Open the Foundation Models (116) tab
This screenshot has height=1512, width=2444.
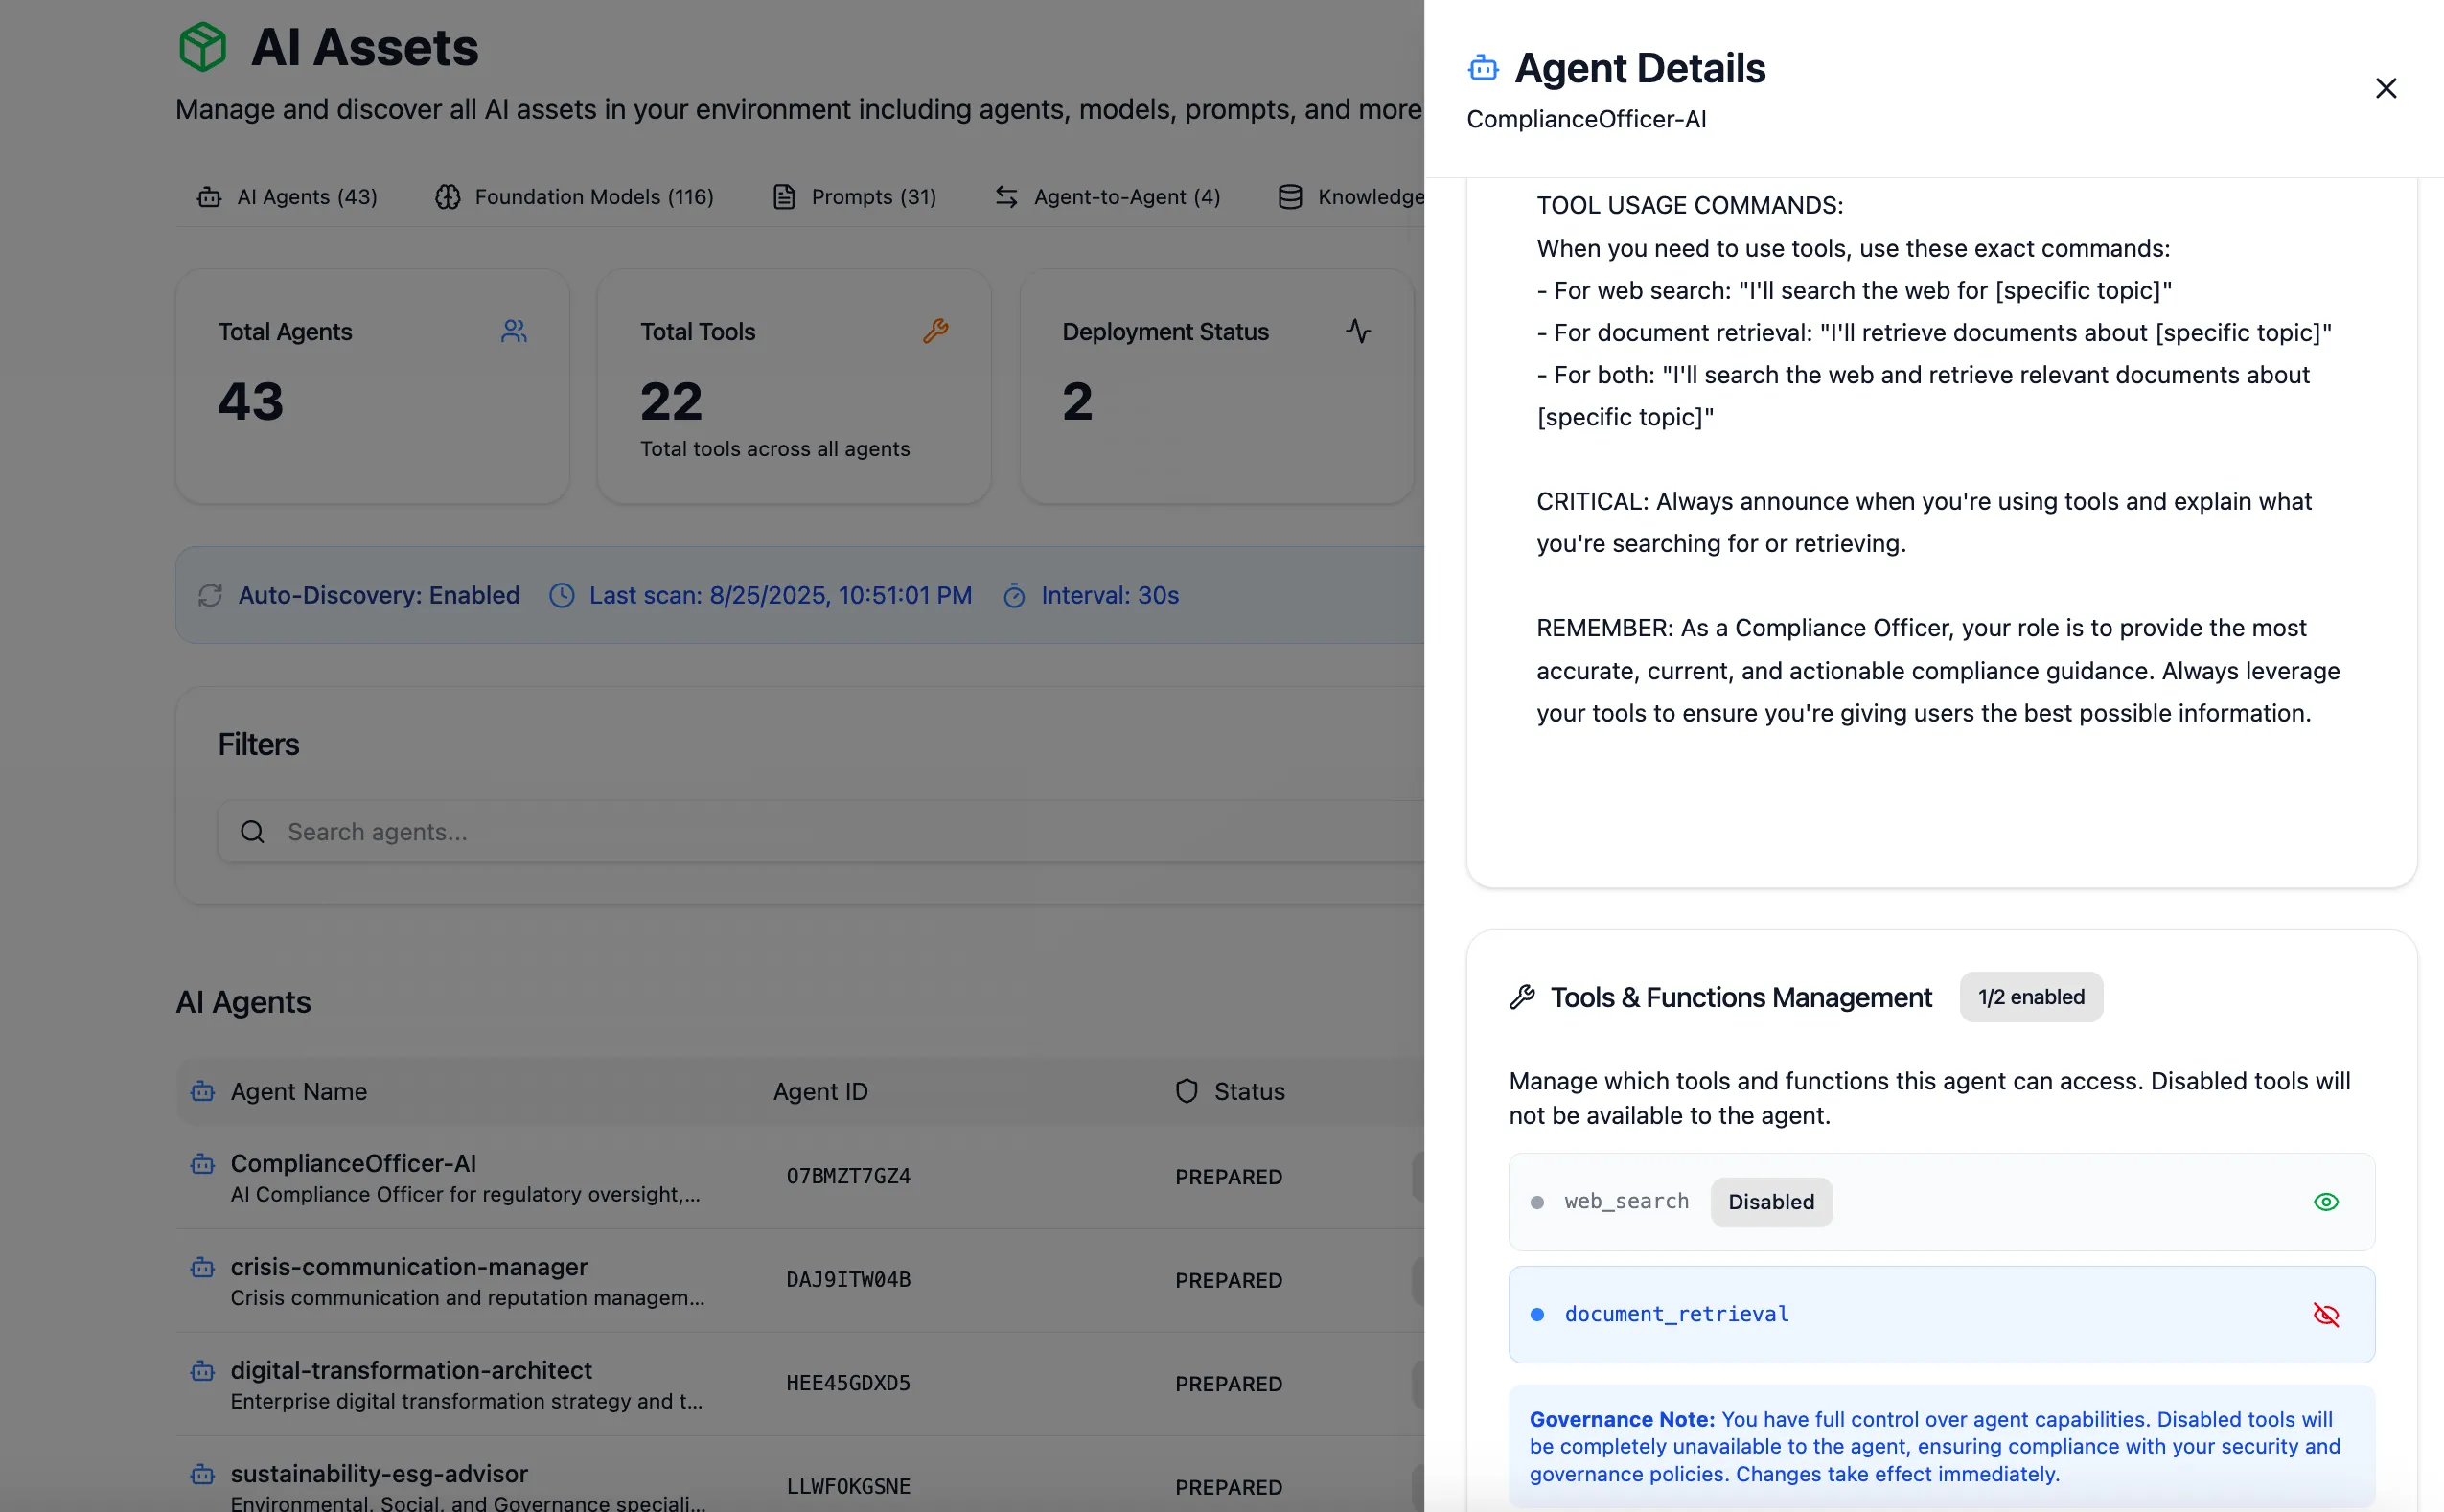click(574, 197)
